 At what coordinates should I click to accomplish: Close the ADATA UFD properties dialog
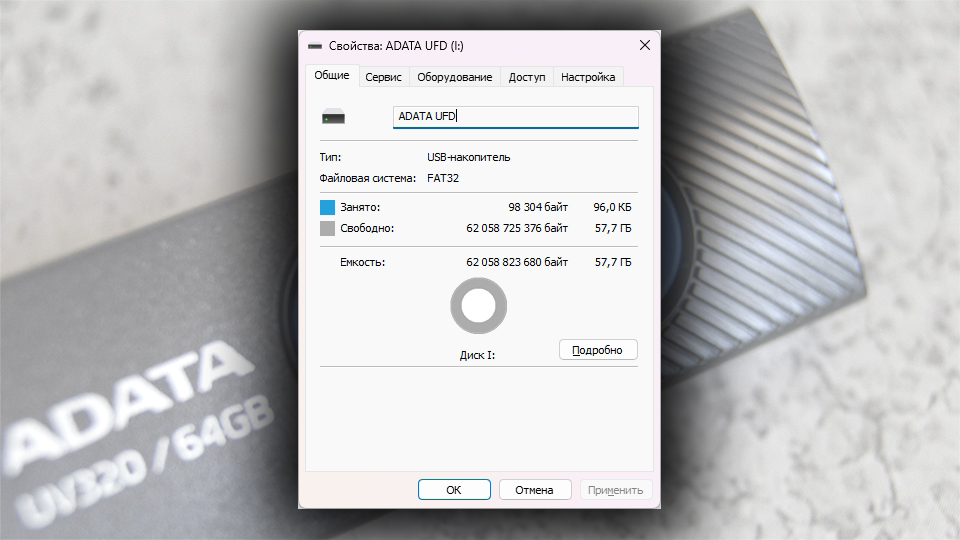[645, 45]
